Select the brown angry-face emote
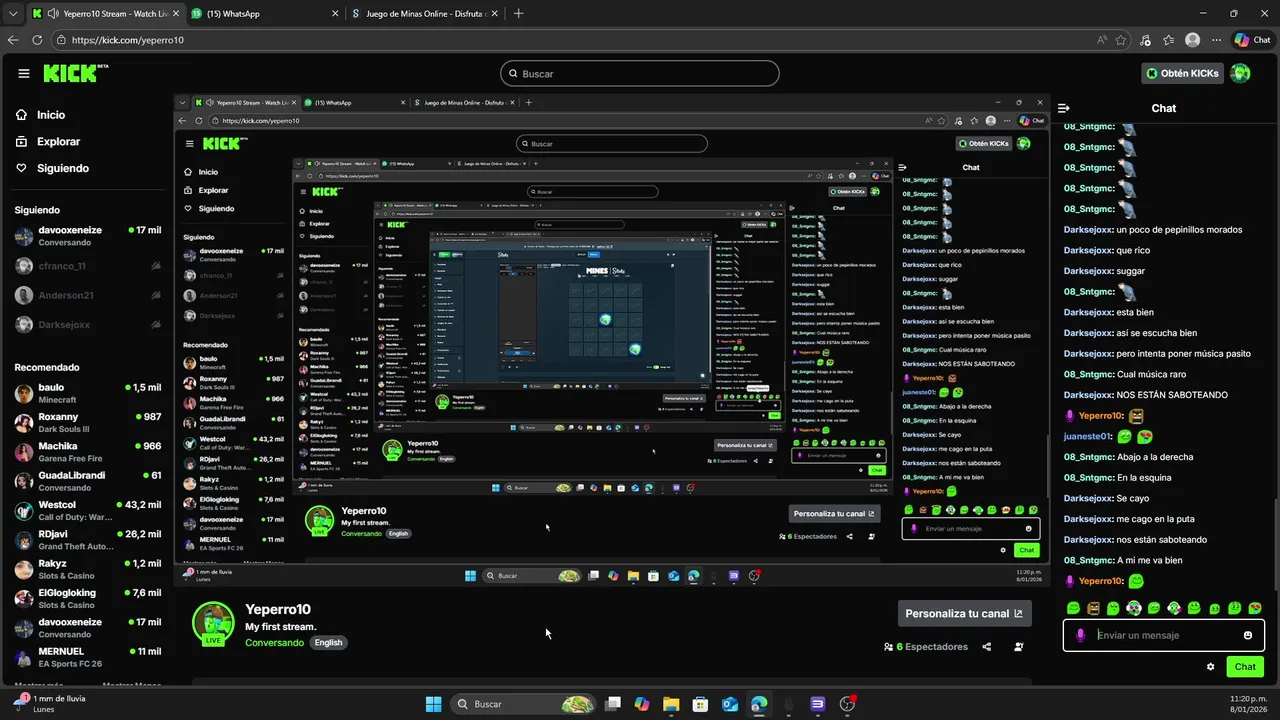The height and width of the screenshot is (720, 1280). pos(1093,608)
